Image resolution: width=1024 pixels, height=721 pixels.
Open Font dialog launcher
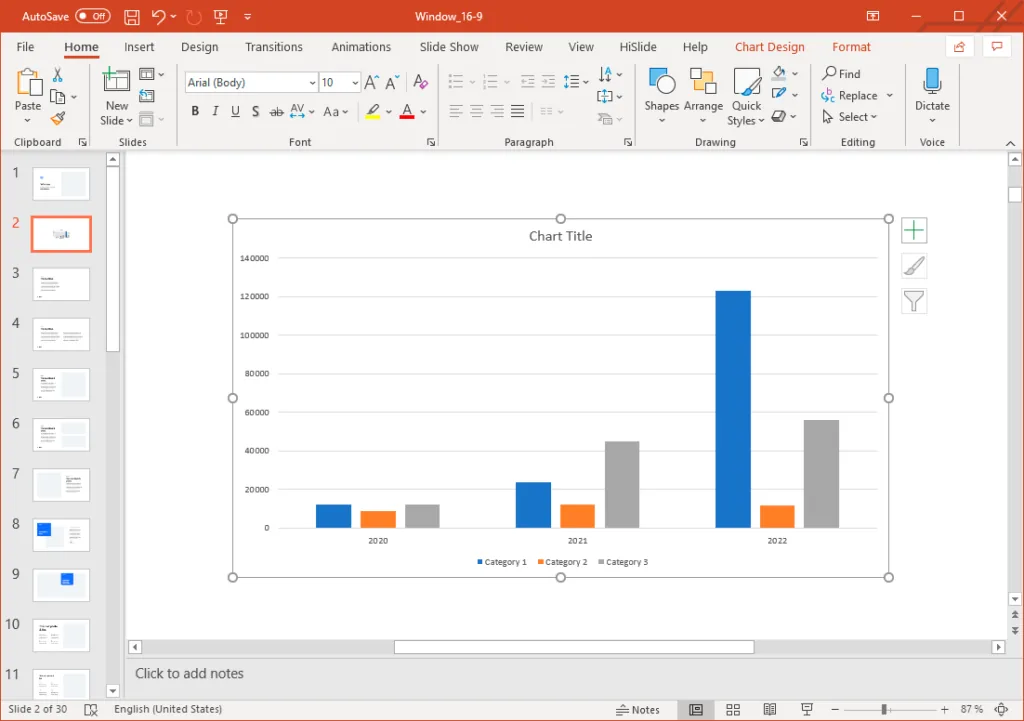tap(431, 142)
